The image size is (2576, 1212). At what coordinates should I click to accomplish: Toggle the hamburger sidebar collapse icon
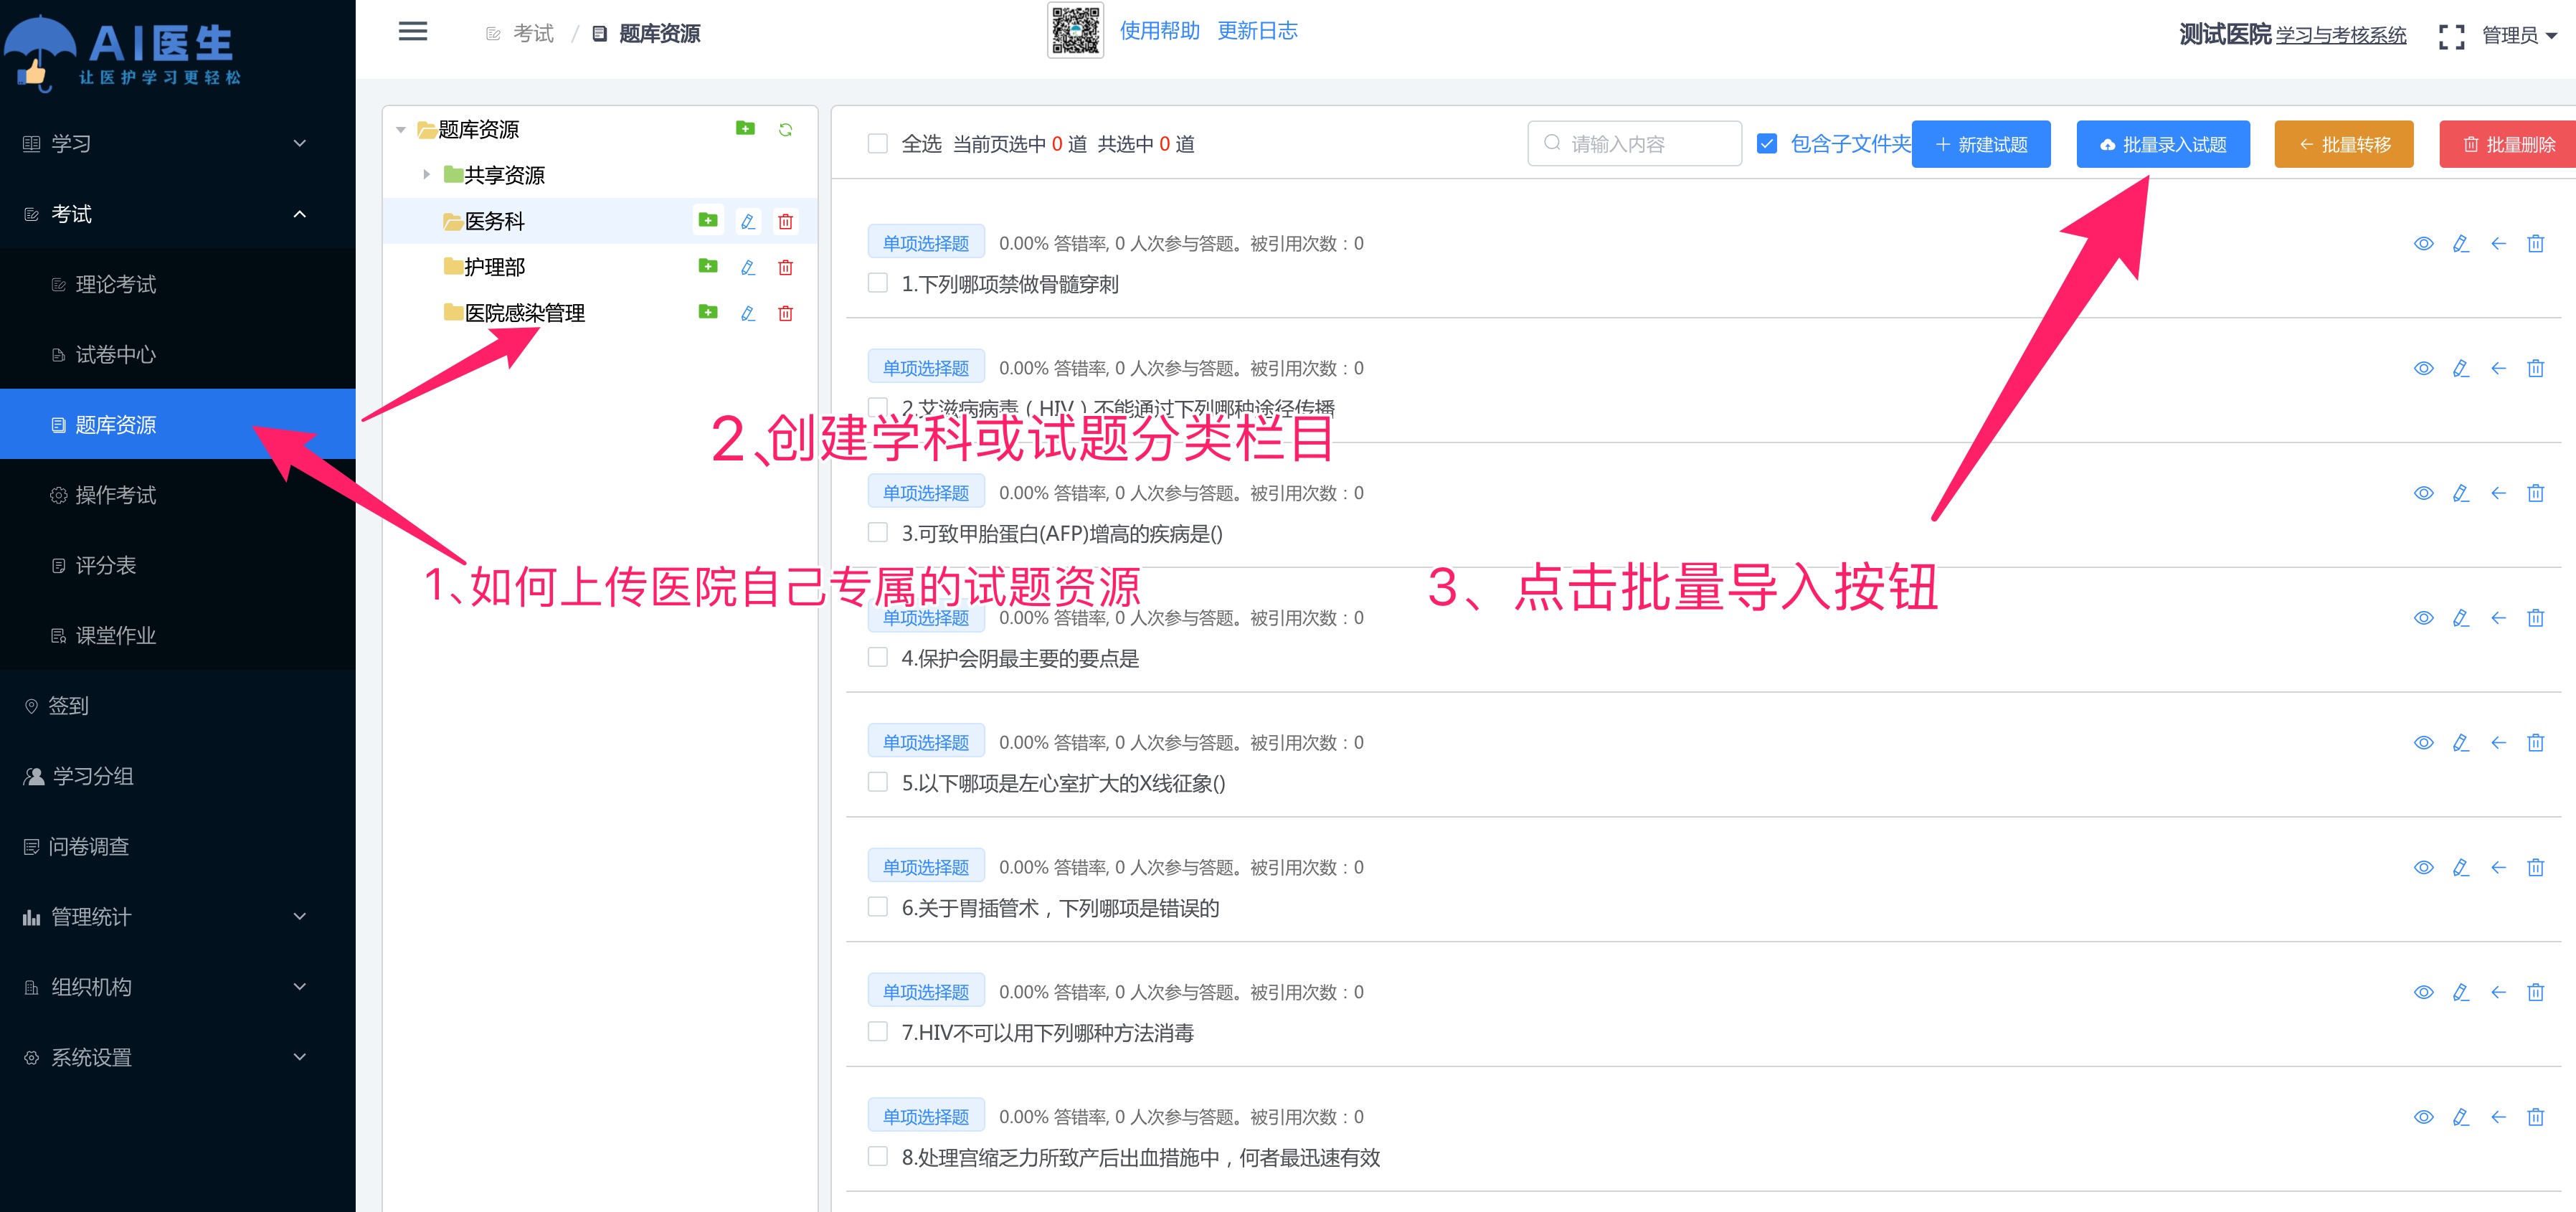412,32
